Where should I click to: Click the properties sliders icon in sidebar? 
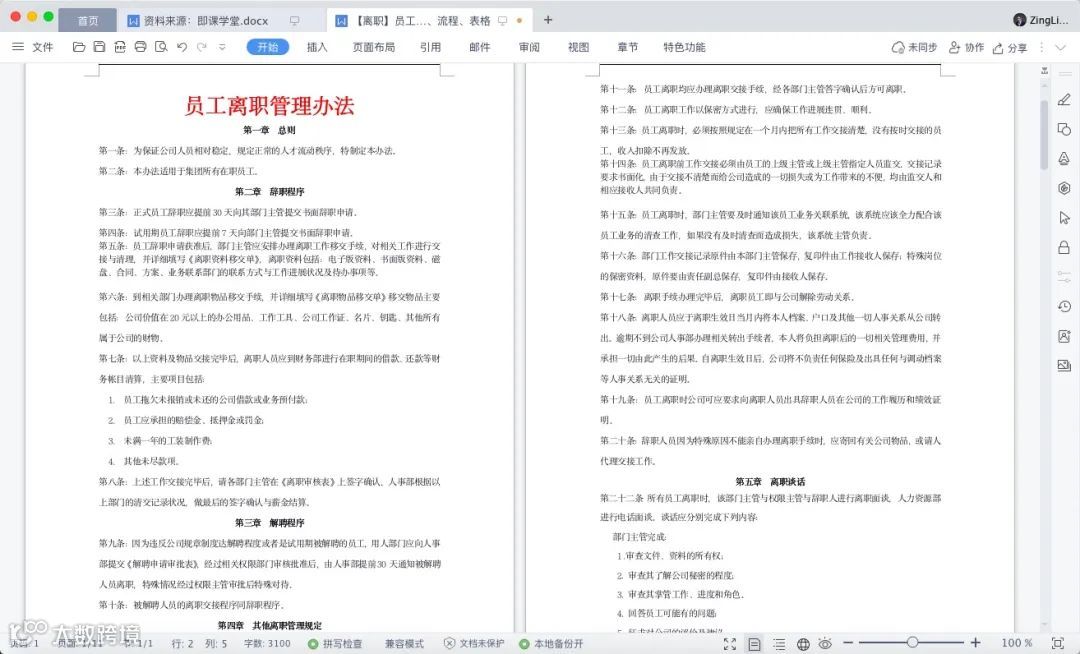coord(1064,277)
